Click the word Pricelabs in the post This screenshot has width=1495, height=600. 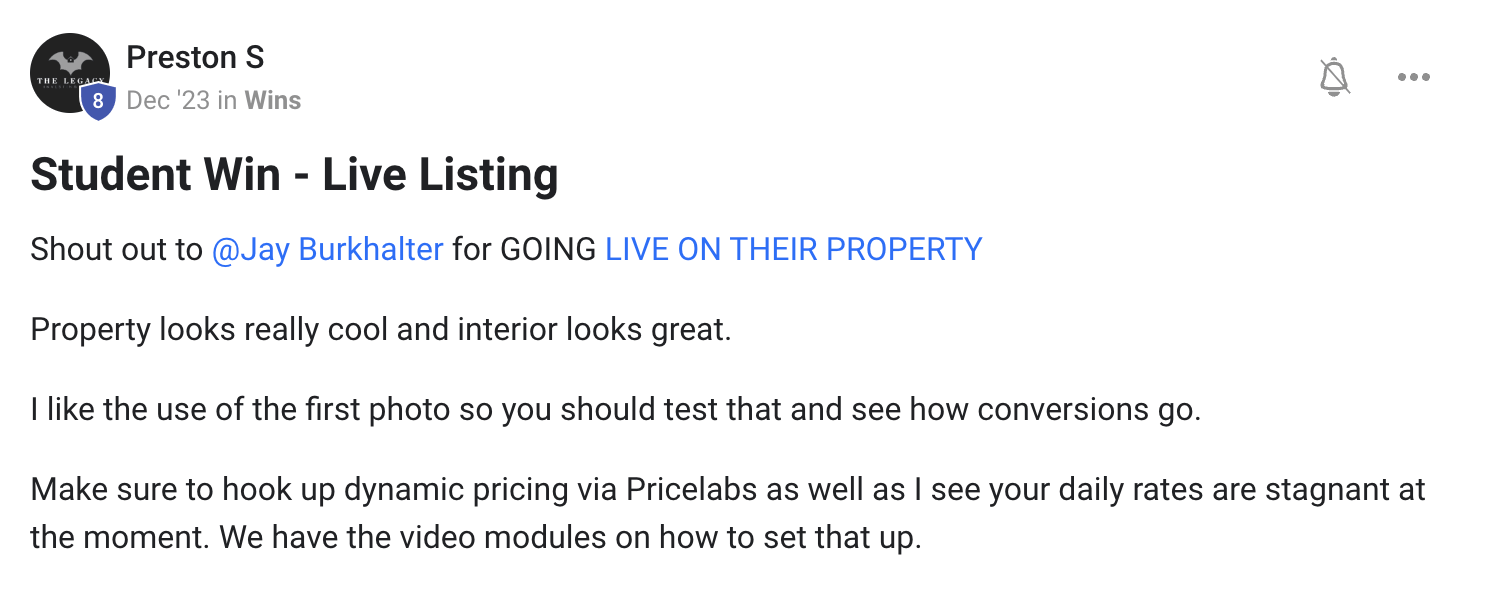click(x=694, y=490)
